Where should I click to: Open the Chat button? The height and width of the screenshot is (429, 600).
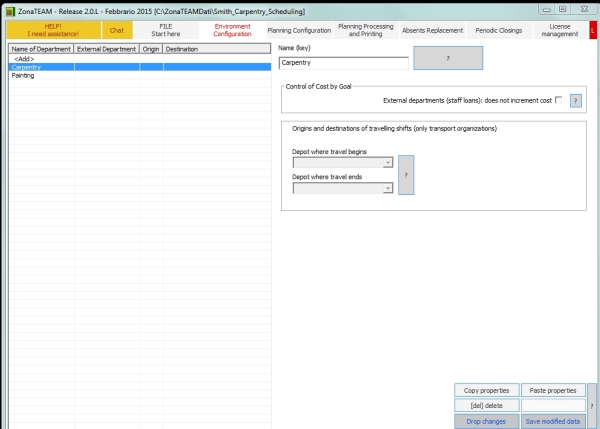pos(117,30)
